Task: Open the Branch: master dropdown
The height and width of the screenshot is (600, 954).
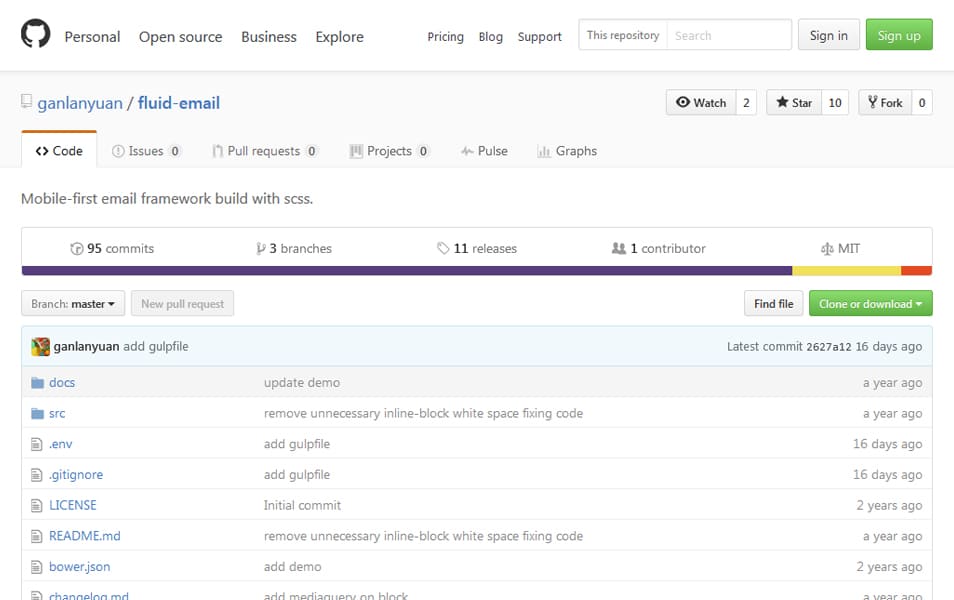Action: [x=72, y=303]
